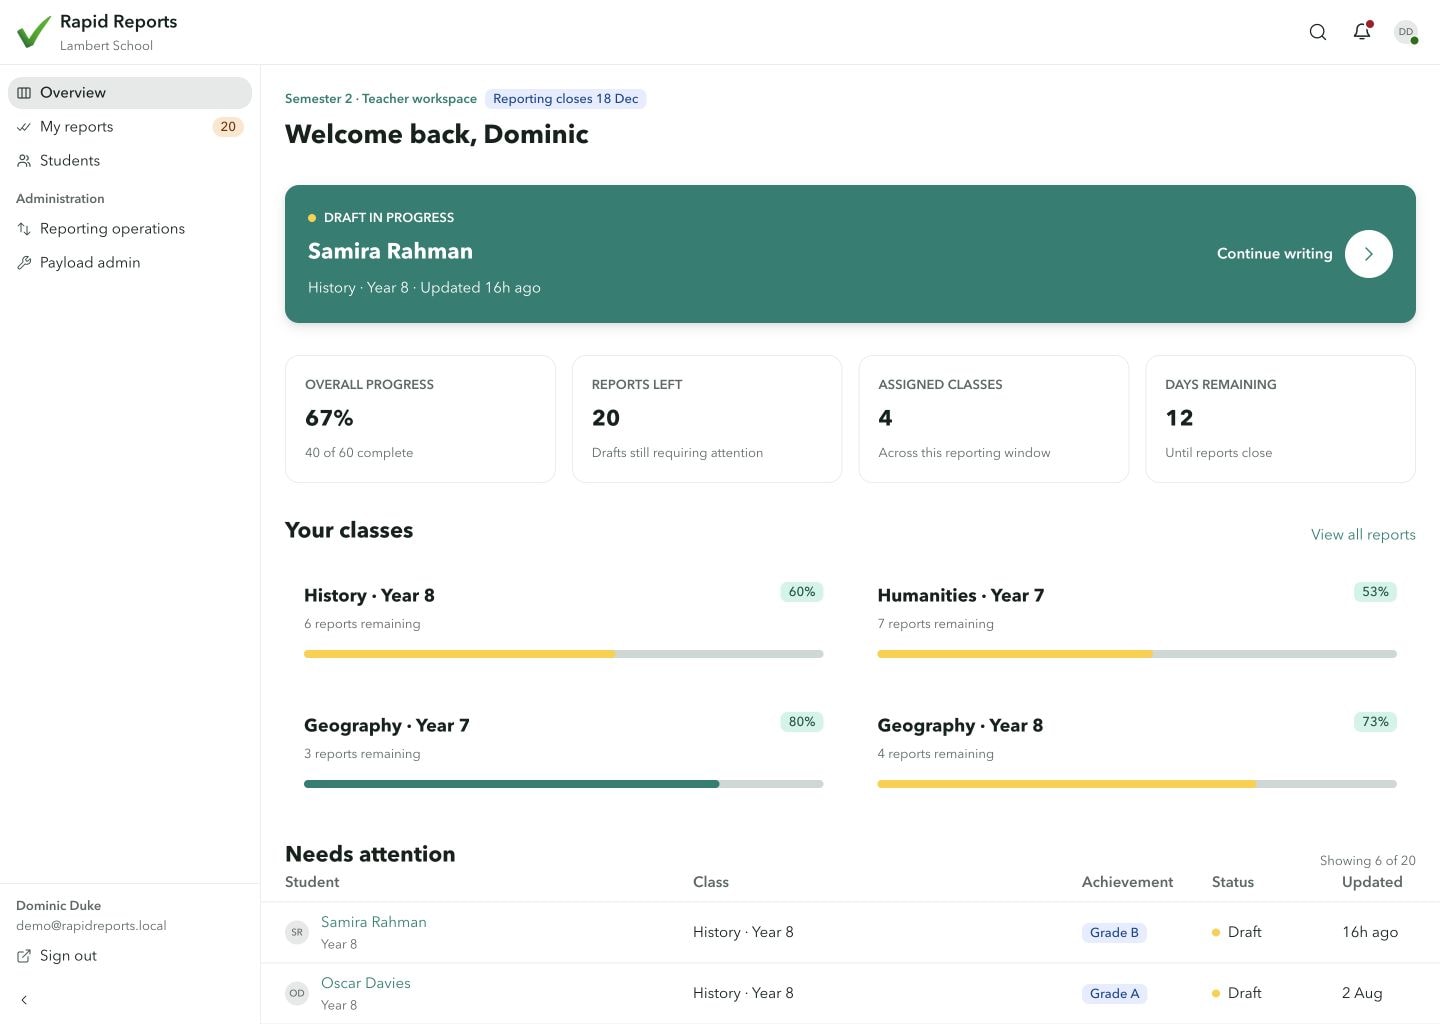Click the Class column header
The height and width of the screenshot is (1024, 1440).
tap(711, 882)
